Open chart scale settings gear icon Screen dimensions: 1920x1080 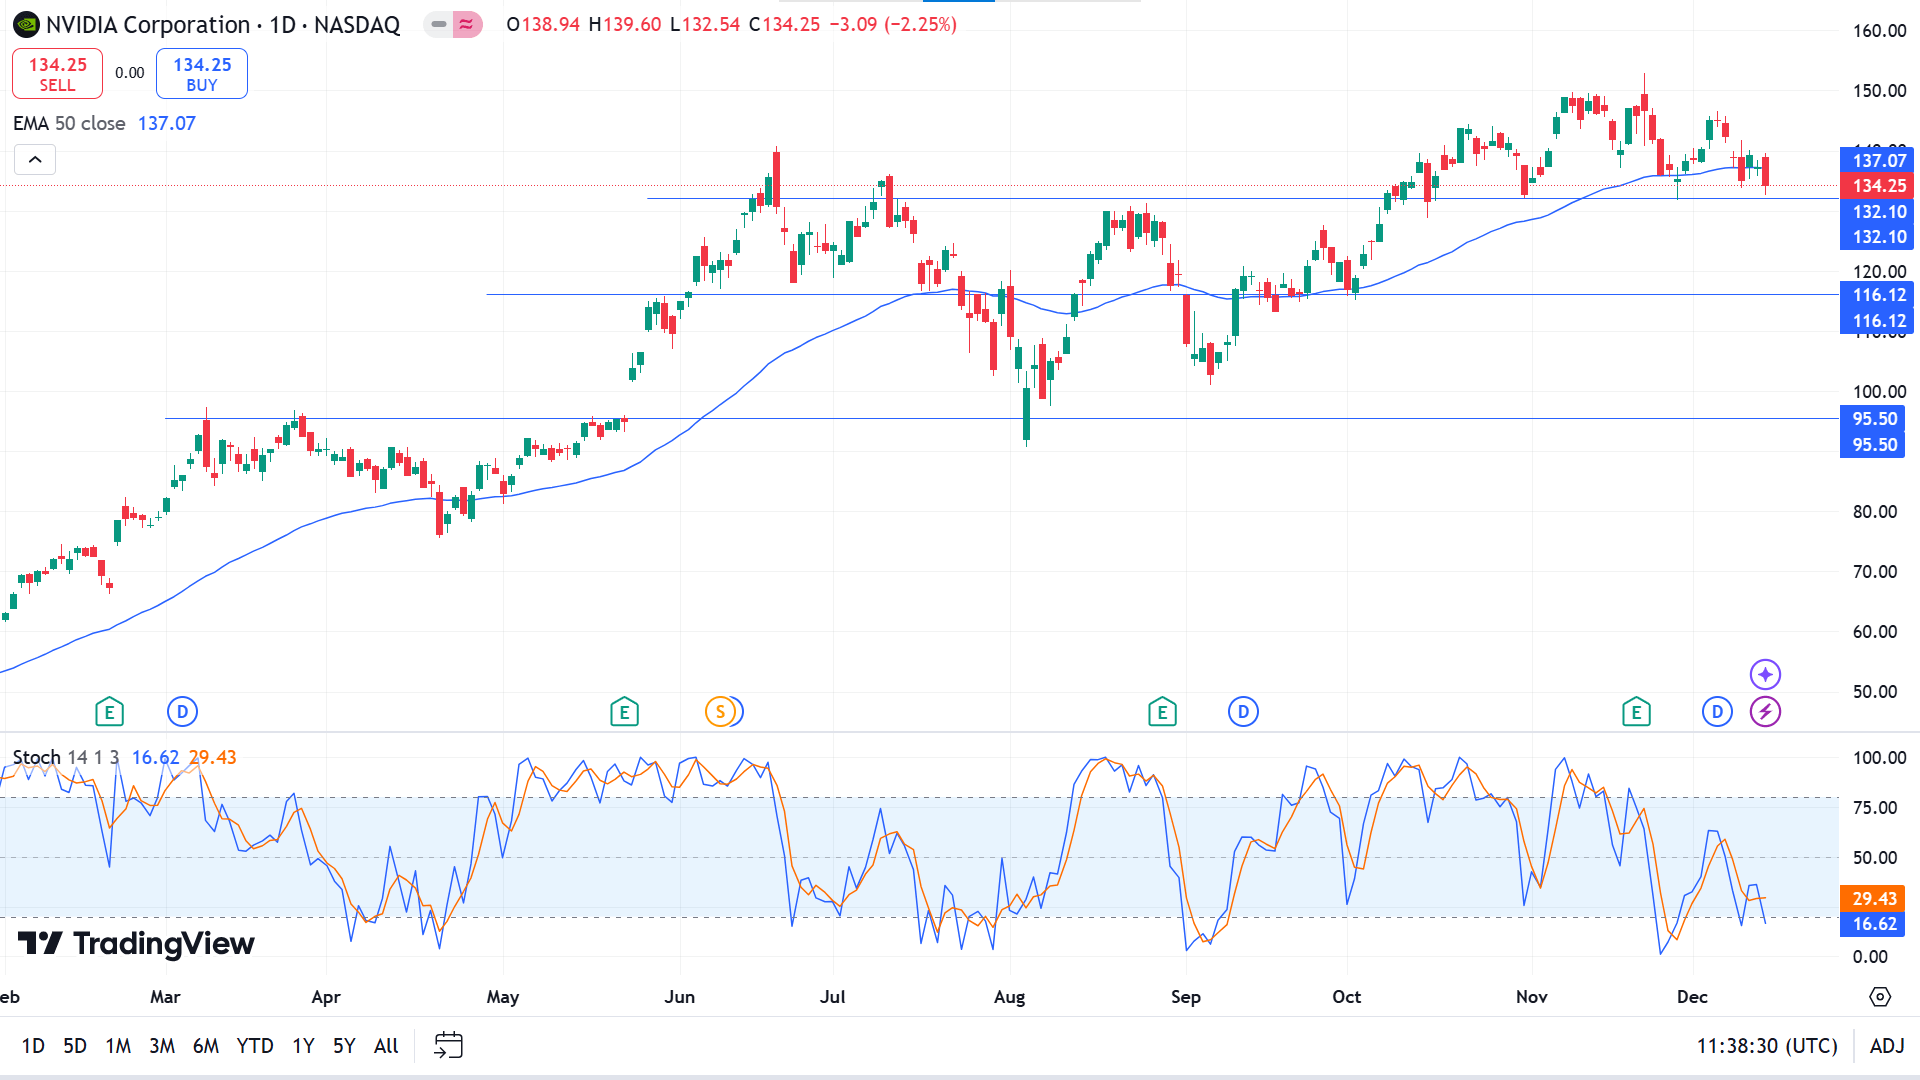click(1880, 997)
